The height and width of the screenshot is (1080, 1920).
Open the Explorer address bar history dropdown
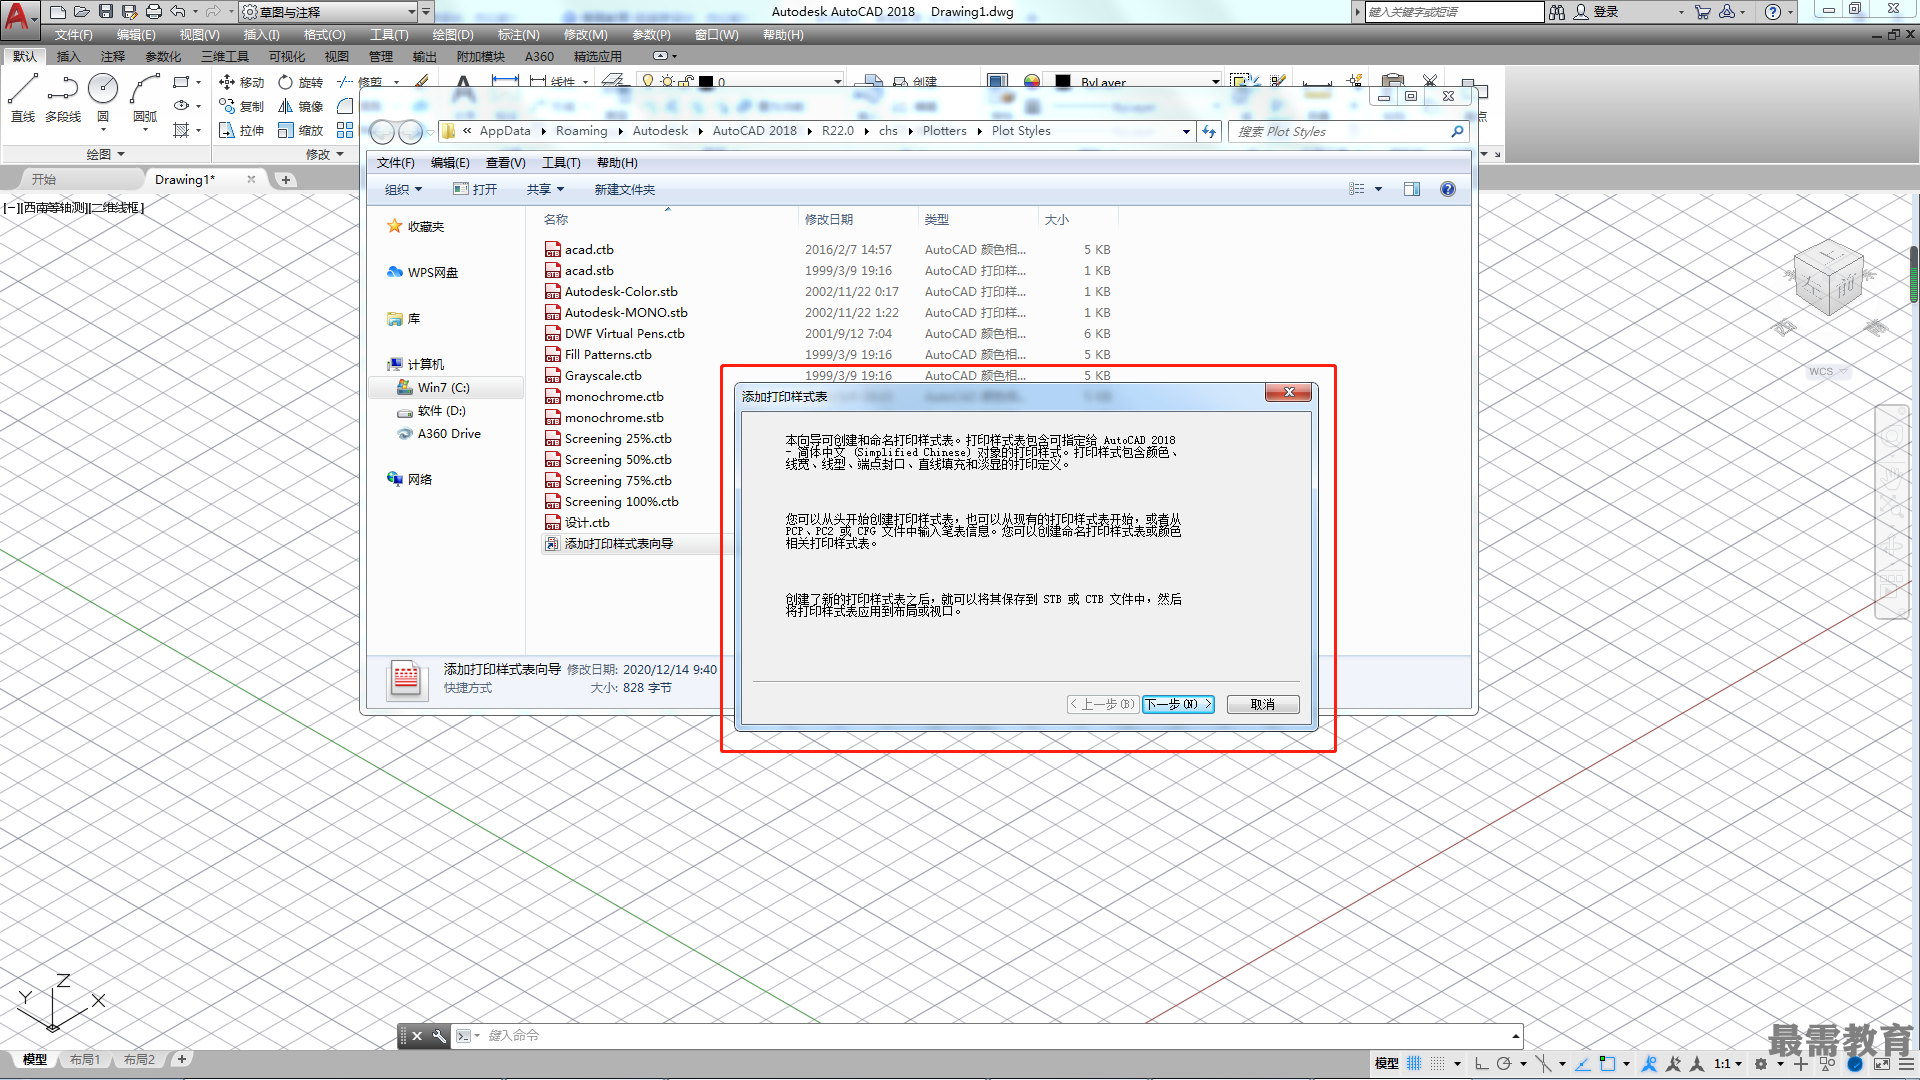[x=1186, y=131]
